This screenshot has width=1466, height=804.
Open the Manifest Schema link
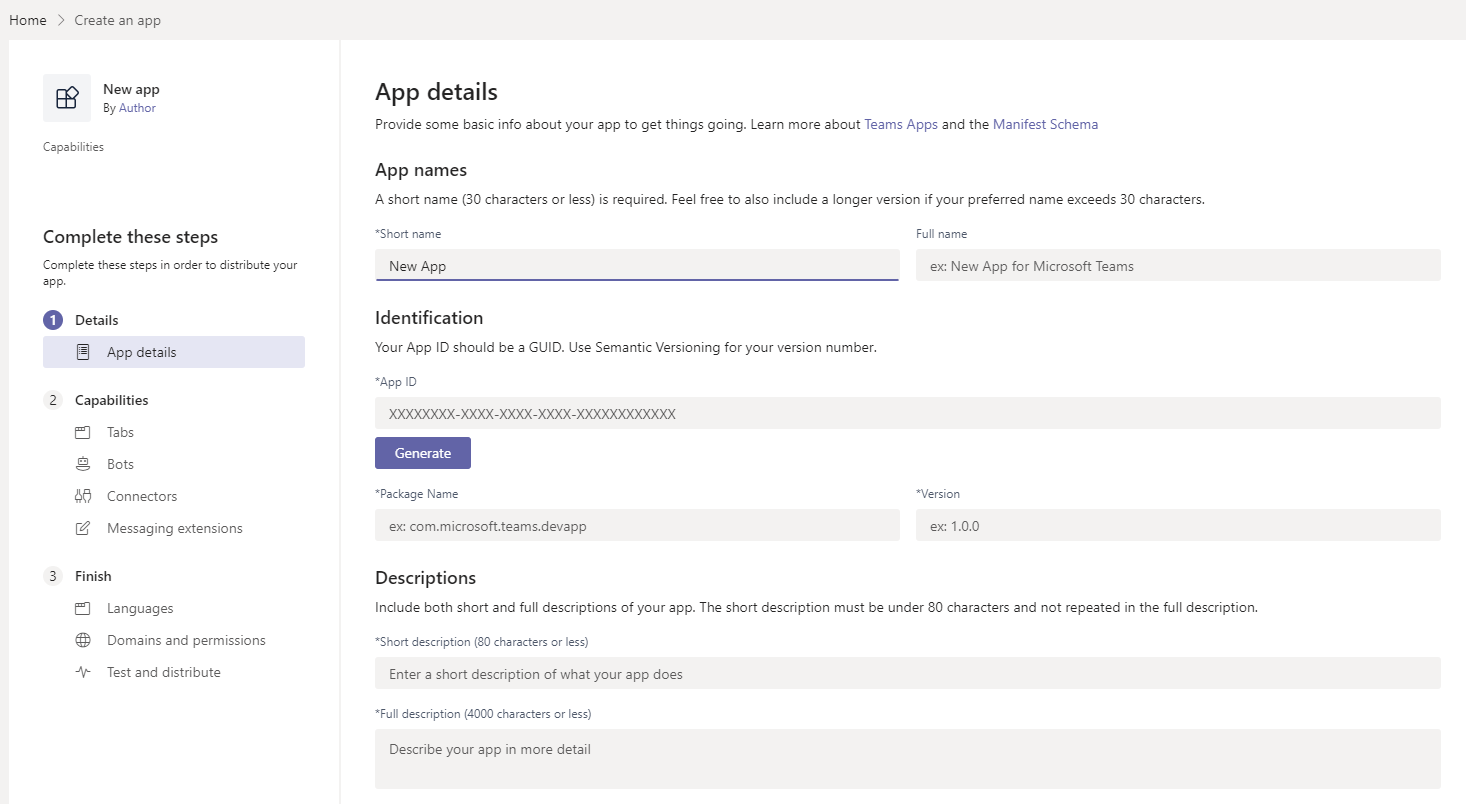coord(1045,125)
